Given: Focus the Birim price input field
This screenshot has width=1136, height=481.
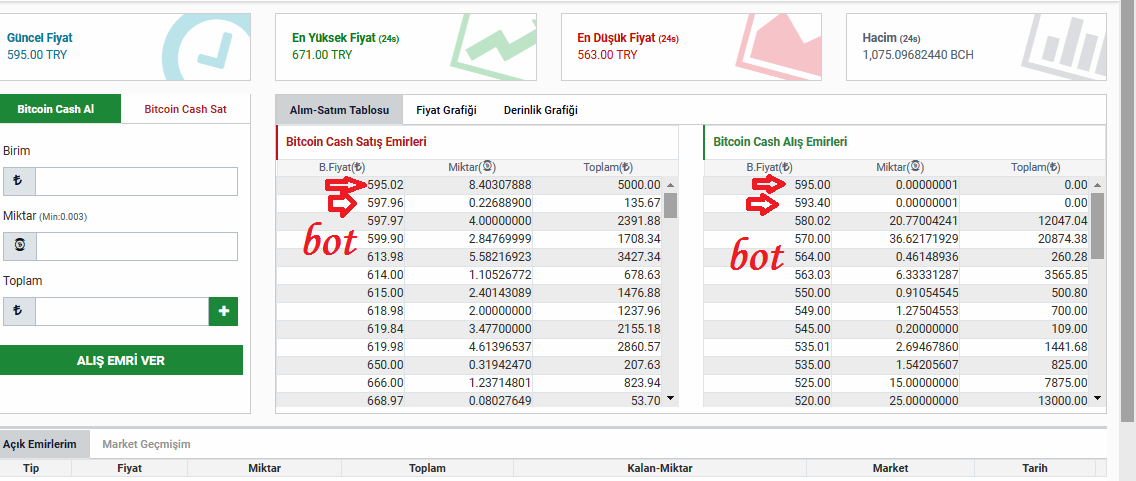Looking at the screenshot, I should [136, 182].
